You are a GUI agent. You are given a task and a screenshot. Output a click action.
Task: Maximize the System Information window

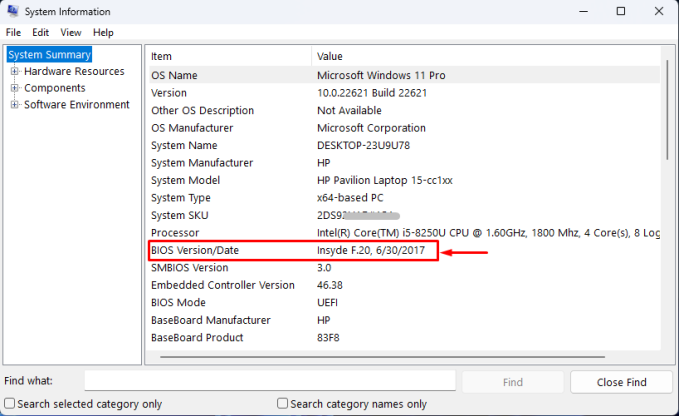pos(620,12)
